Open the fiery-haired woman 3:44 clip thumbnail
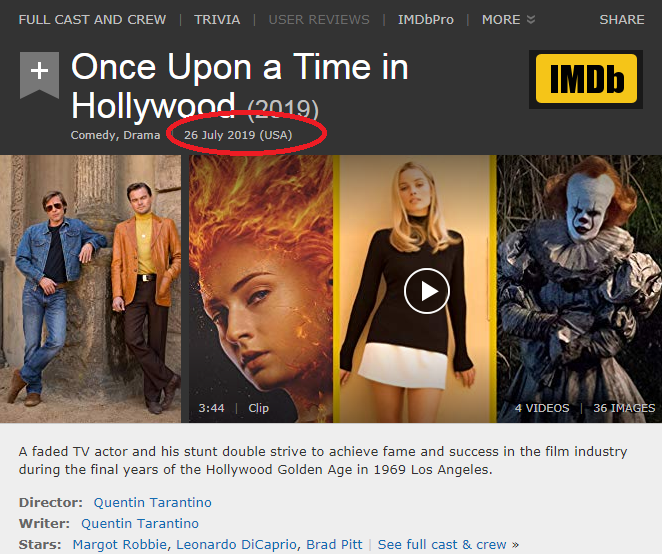The height and width of the screenshot is (554, 662). tap(261, 289)
